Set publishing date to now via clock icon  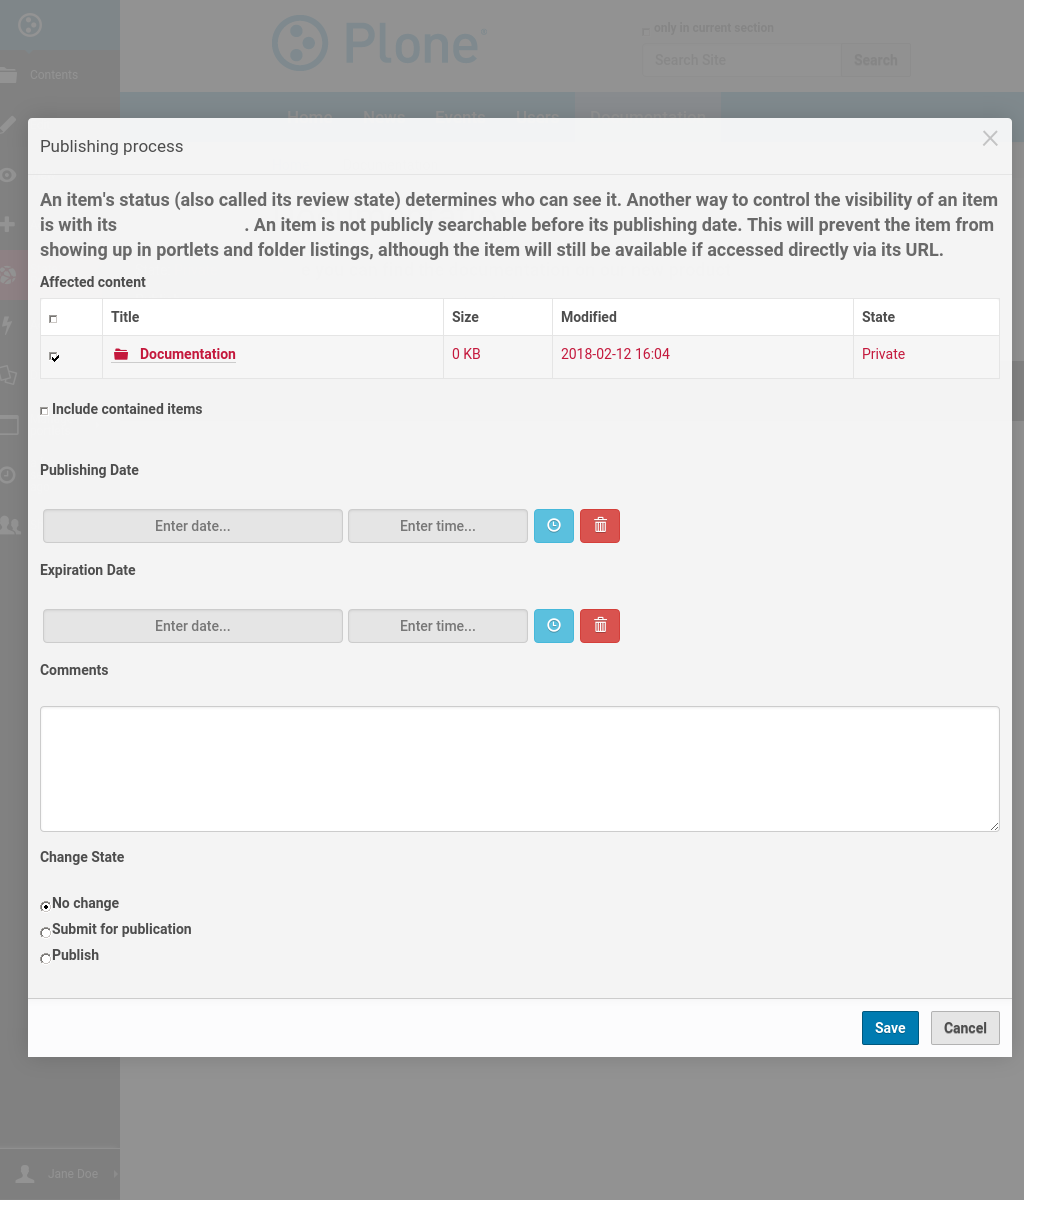553,526
